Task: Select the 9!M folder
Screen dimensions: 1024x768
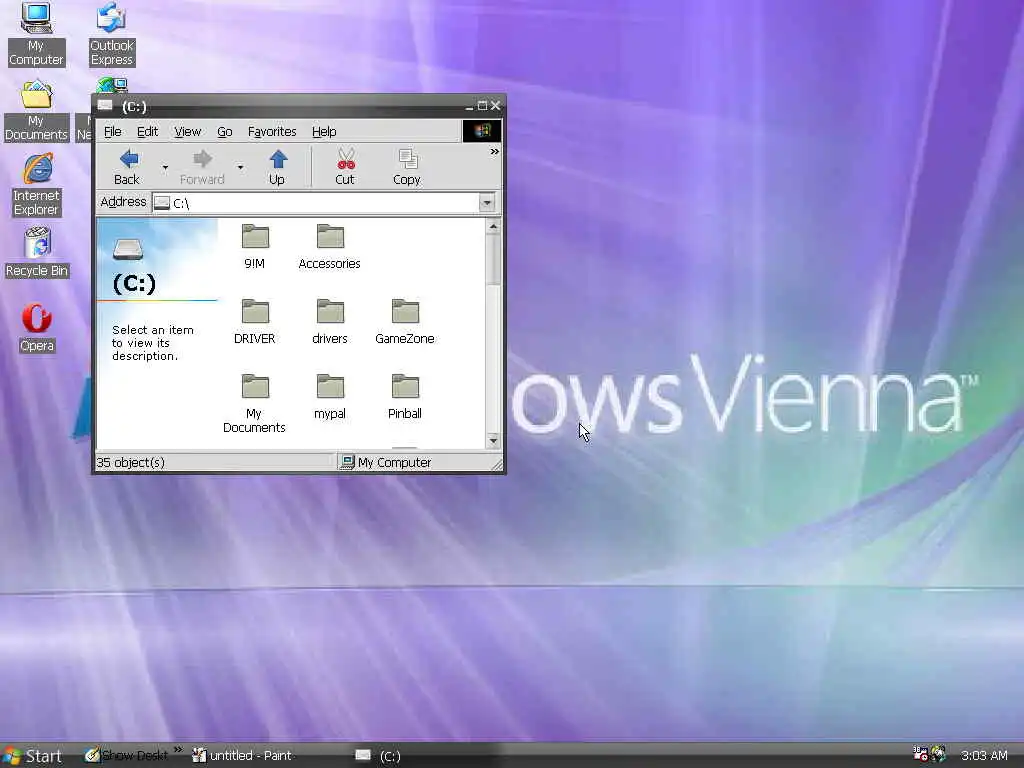Action: click(255, 247)
